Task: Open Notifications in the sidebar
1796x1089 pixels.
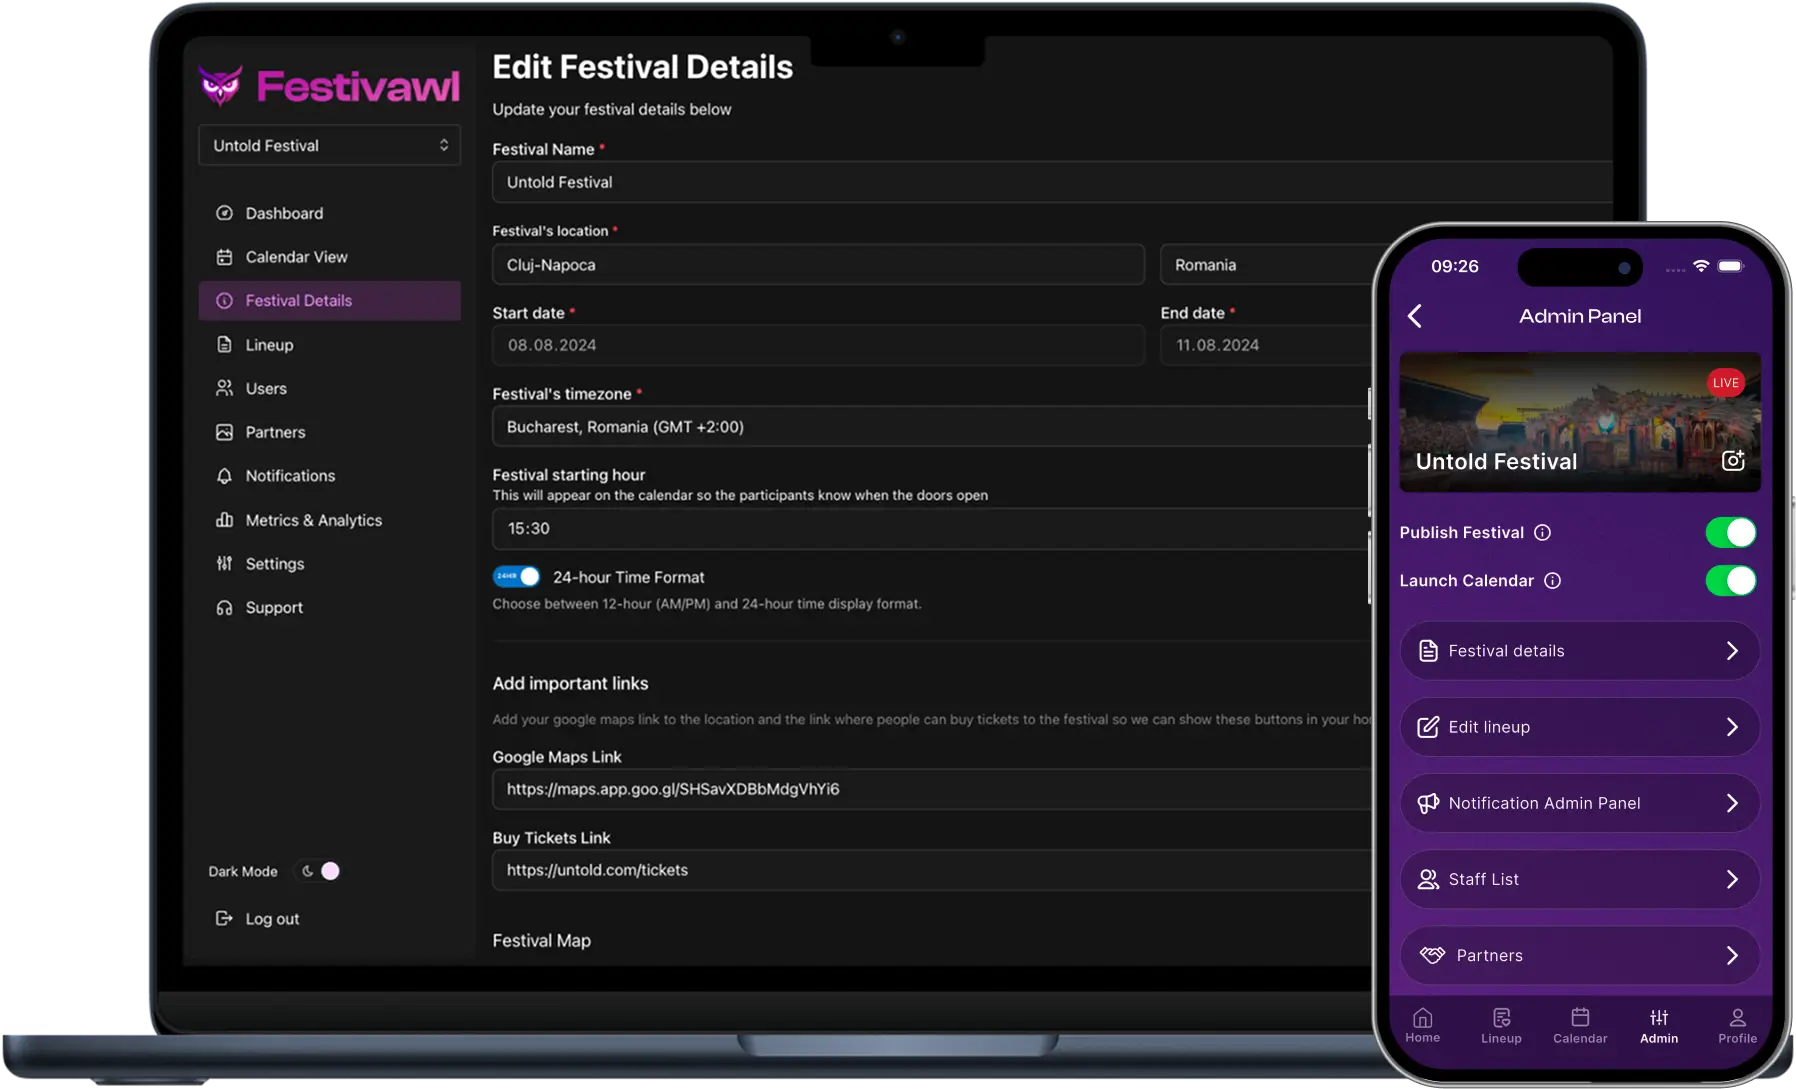Action: click(330, 476)
